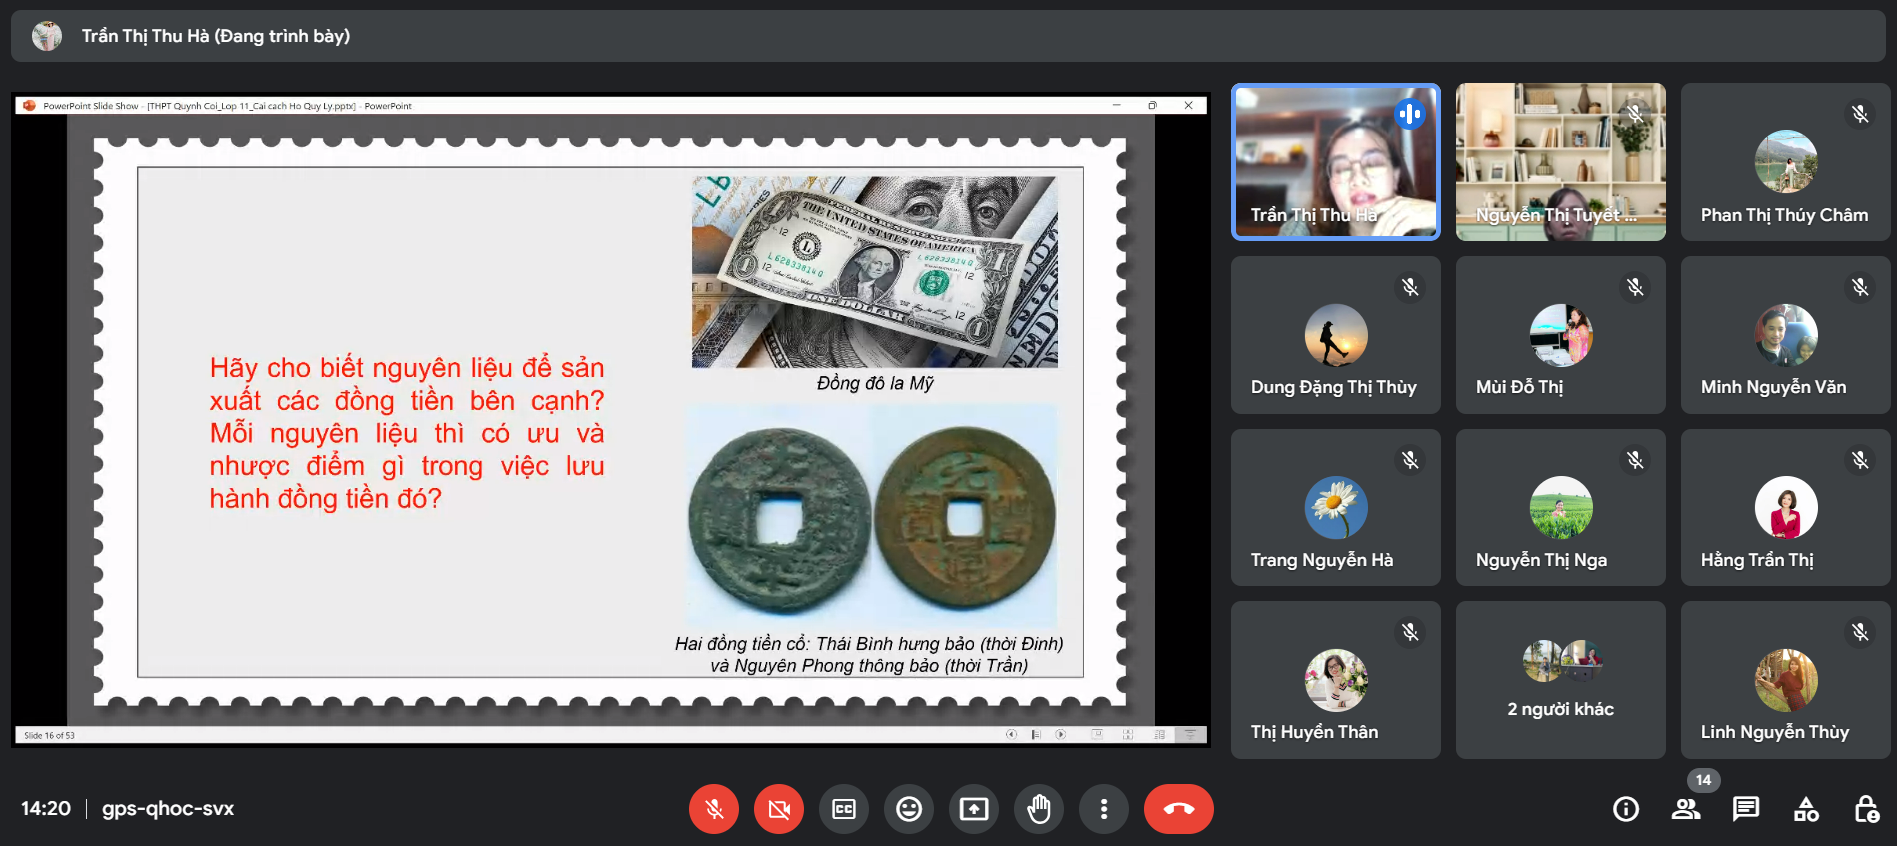Click Slide Show view button in PowerPoint status bar
The width and height of the screenshot is (1897, 846).
(x=1190, y=735)
